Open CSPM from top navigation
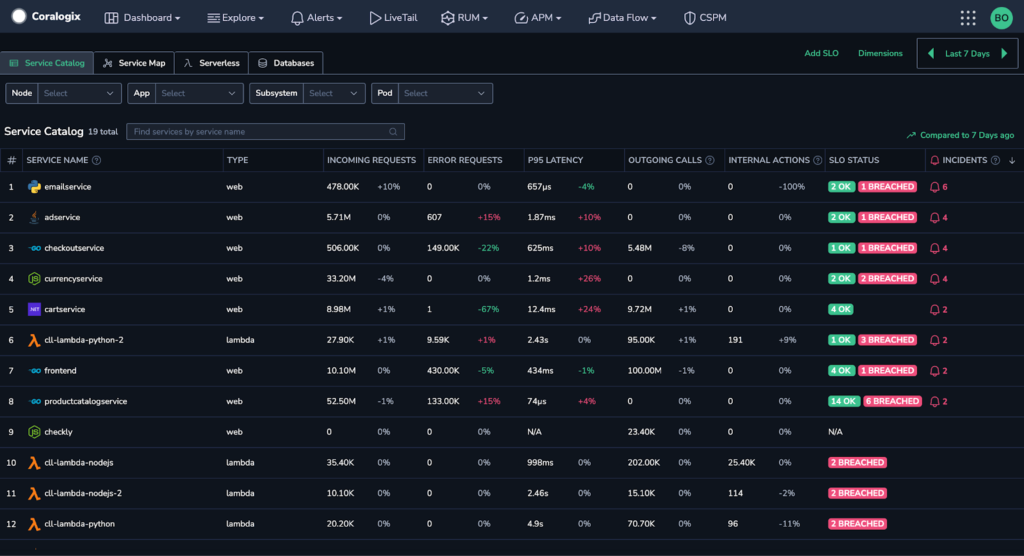The image size is (1024, 556). [x=705, y=18]
